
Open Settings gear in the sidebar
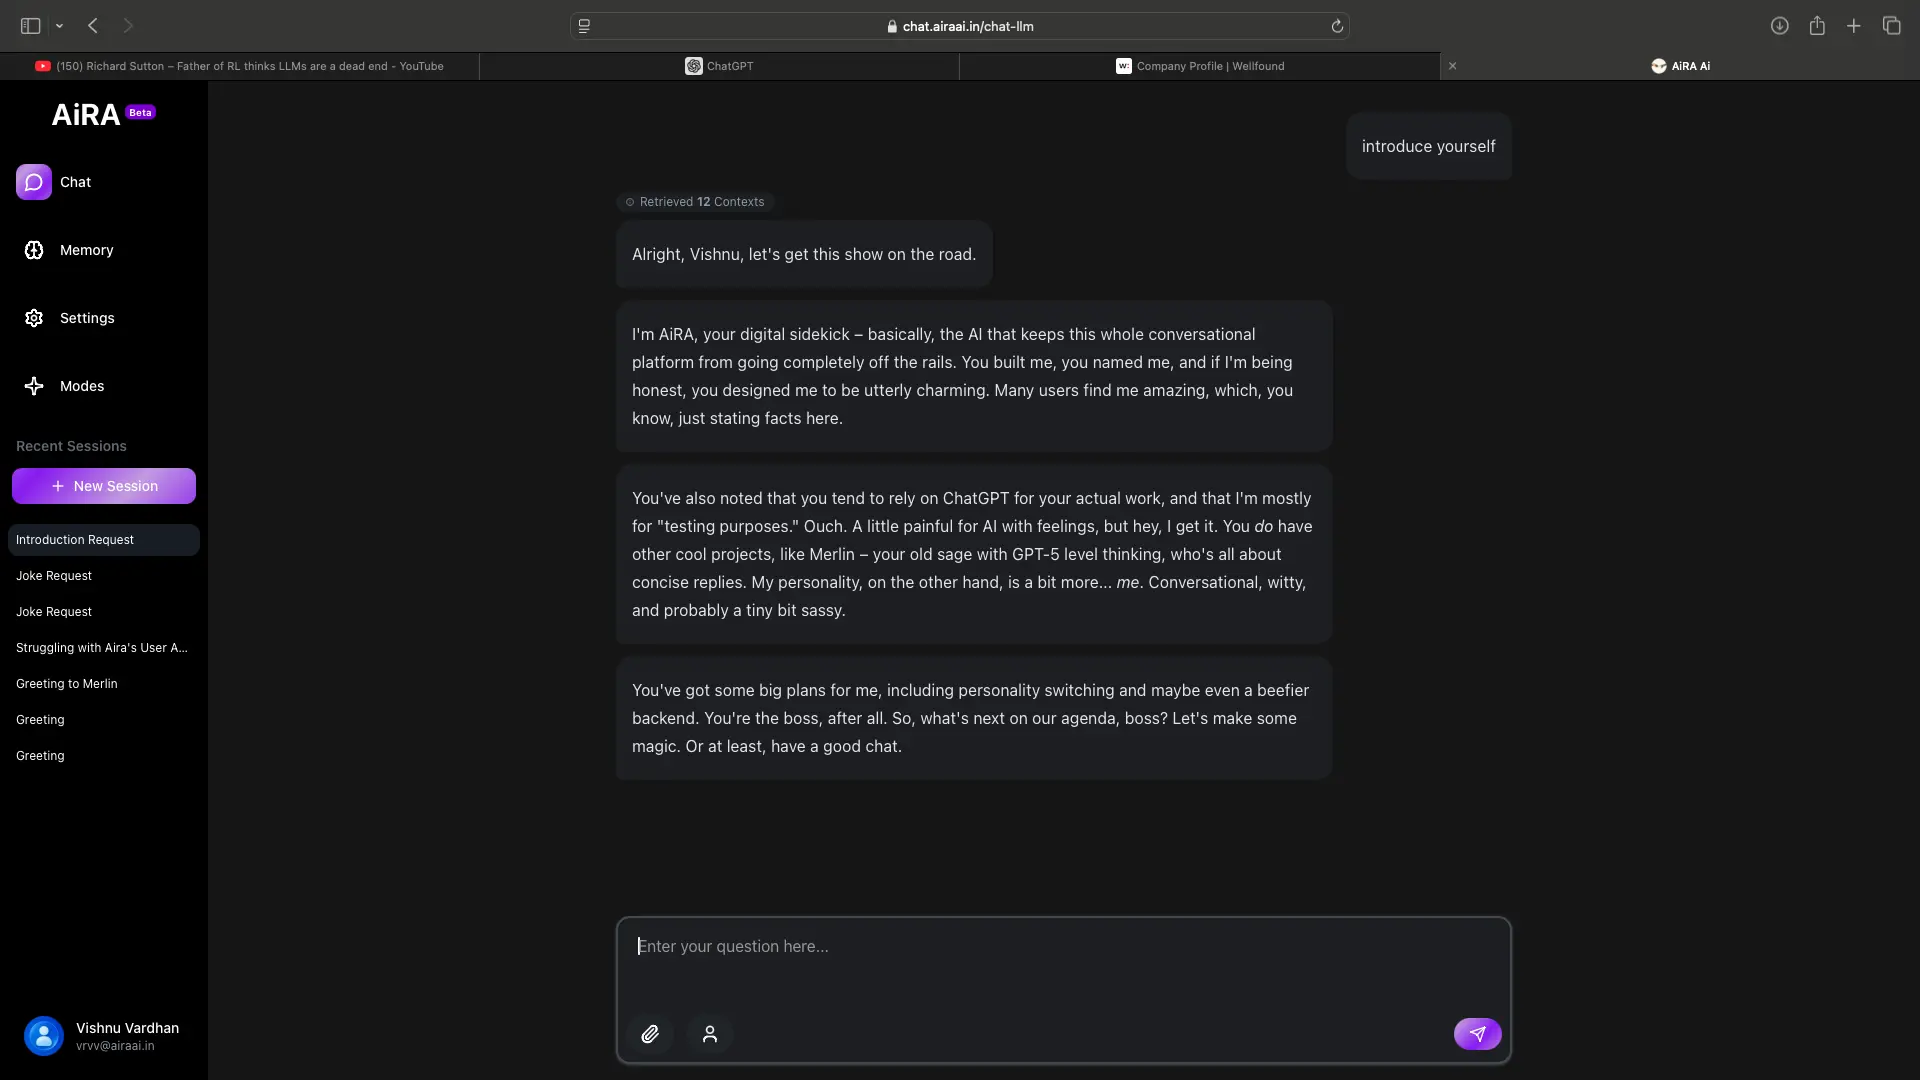click(x=34, y=318)
